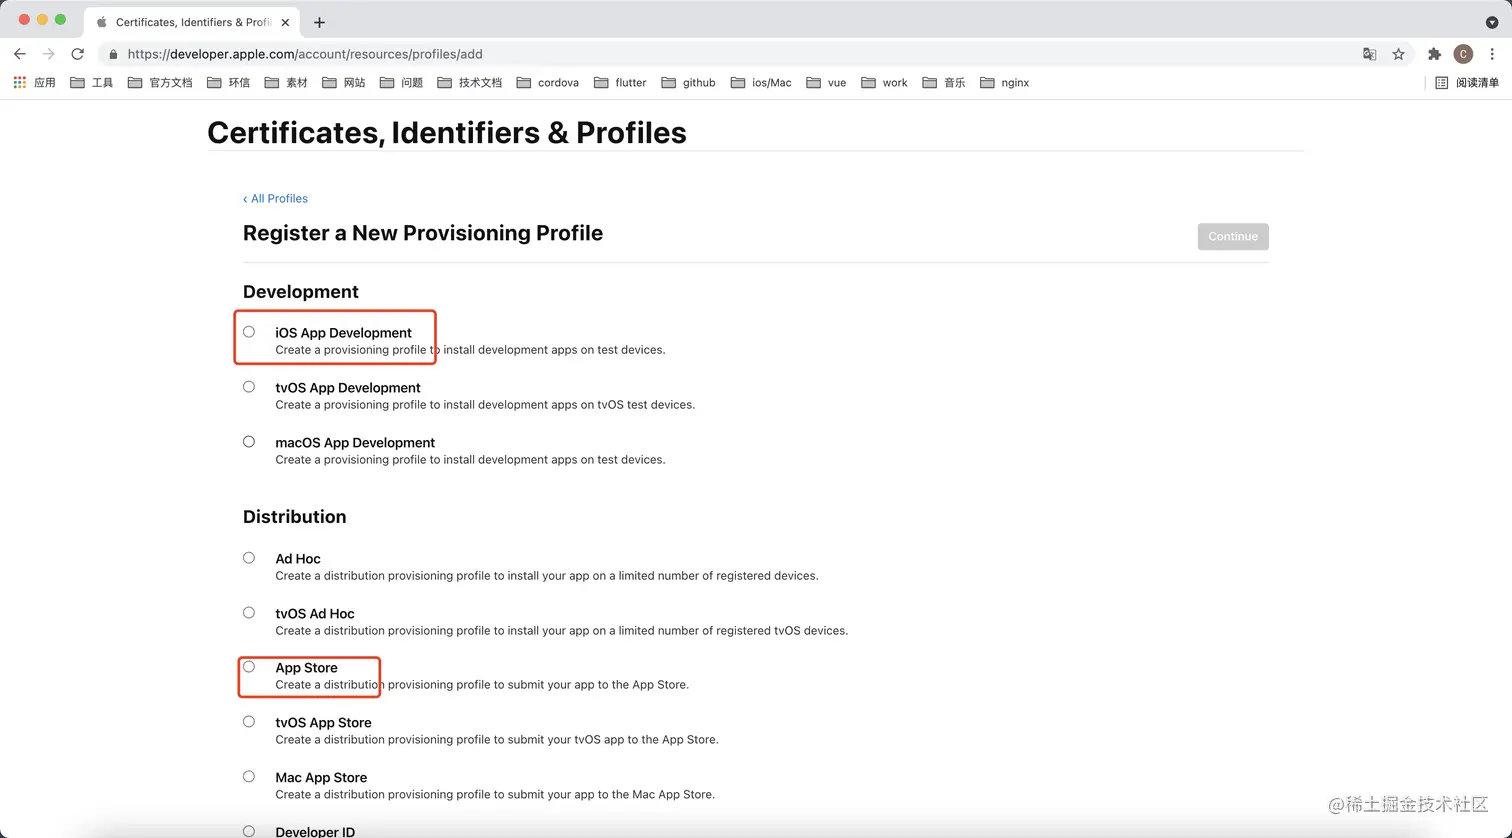Select Developer ID radio button
Image resolution: width=1512 pixels, height=838 pixels.
(x=249, y=831)
